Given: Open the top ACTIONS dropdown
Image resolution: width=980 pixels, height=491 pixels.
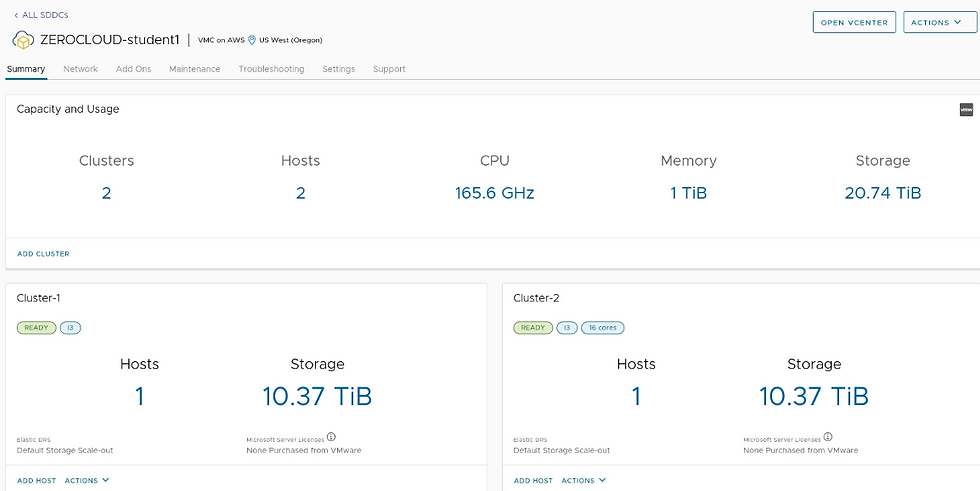Looking at the screenshot, I should 940,22.
